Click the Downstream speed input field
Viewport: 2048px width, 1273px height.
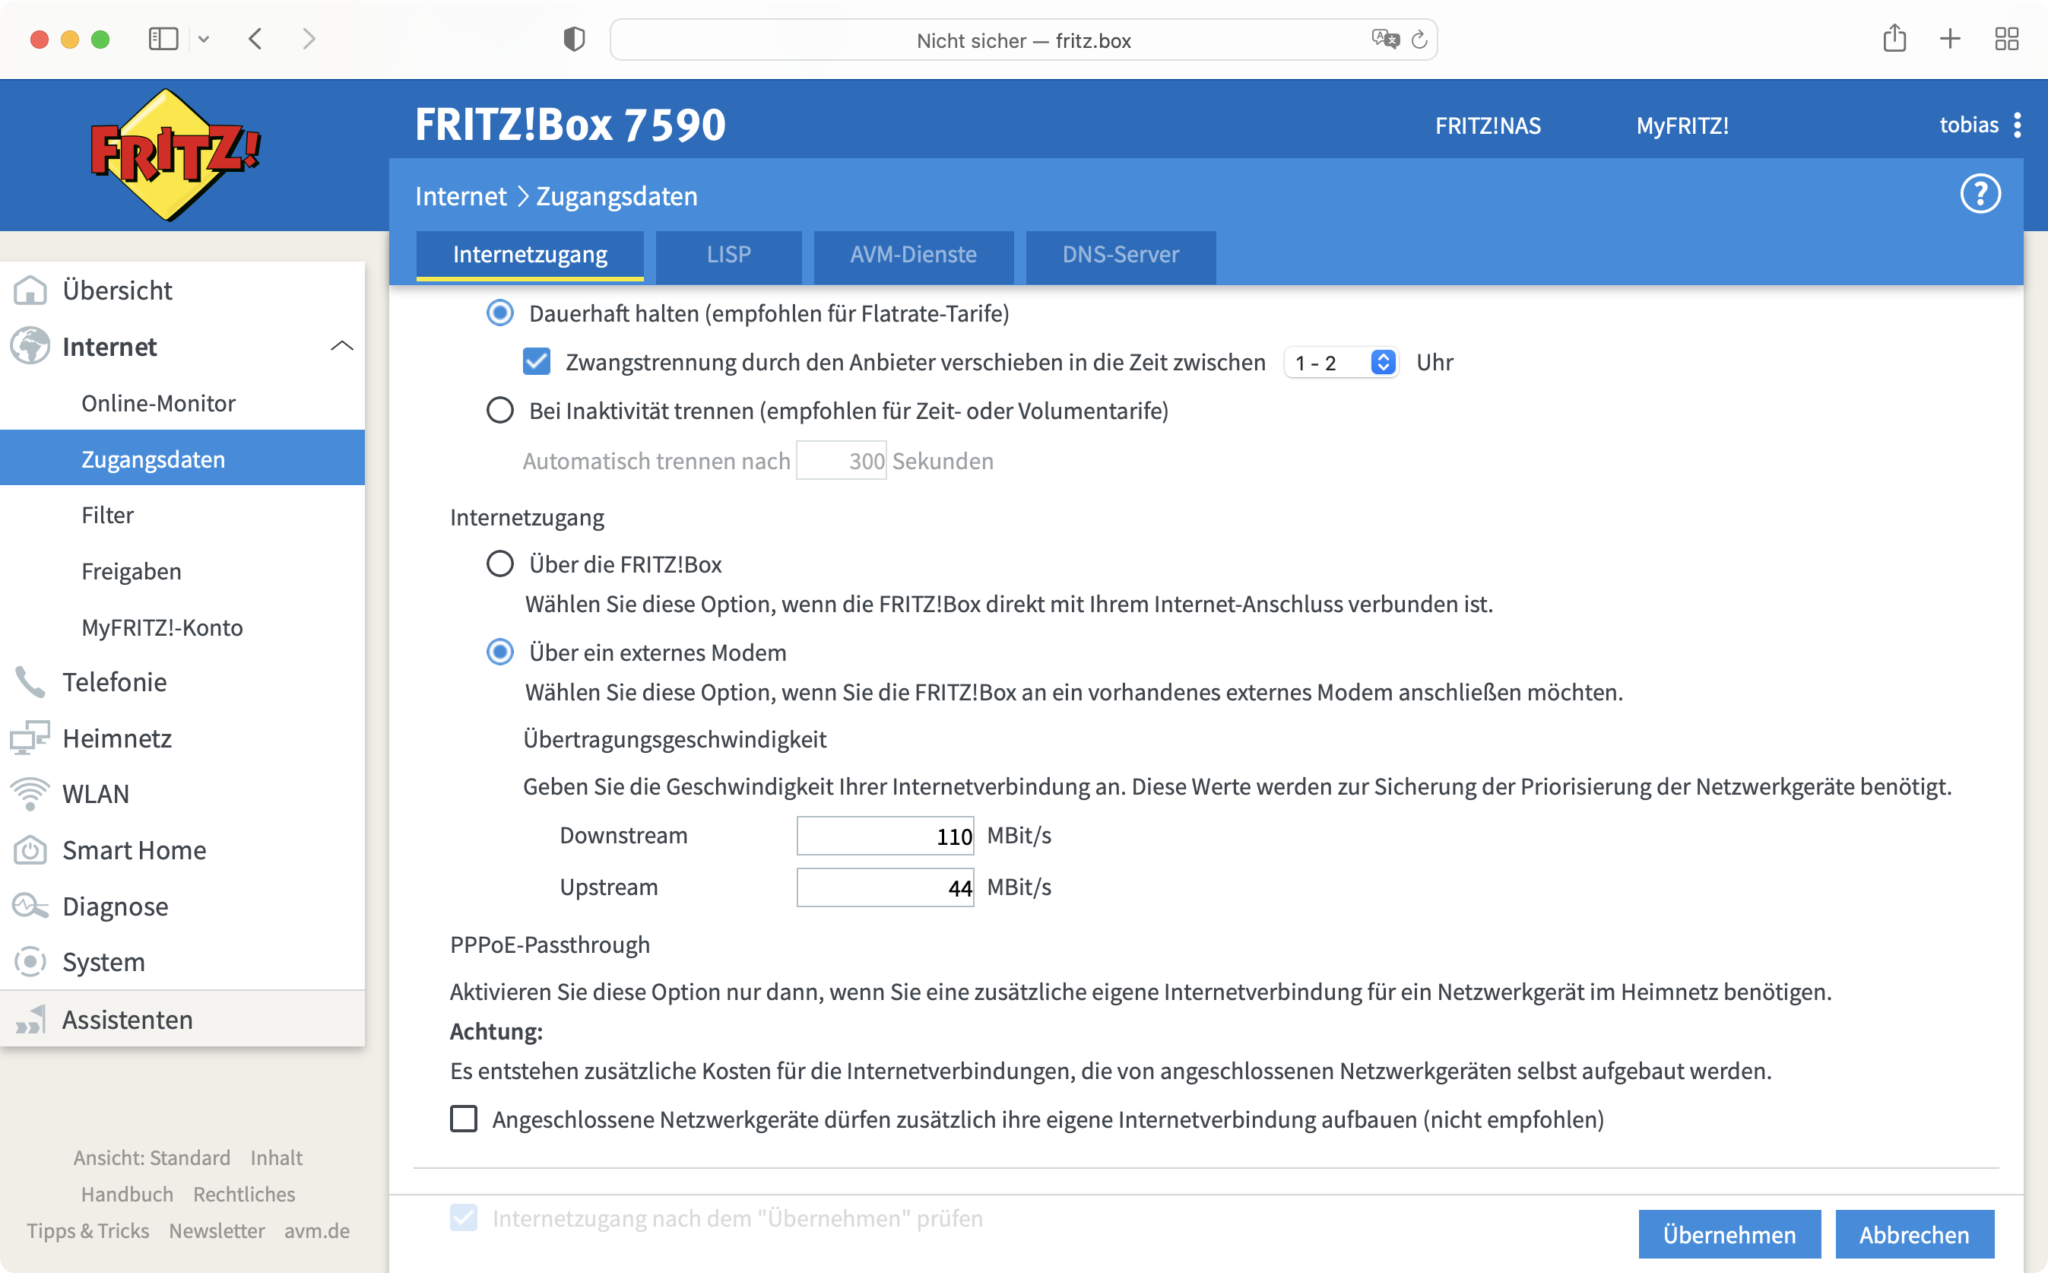[x=884, y=836]
